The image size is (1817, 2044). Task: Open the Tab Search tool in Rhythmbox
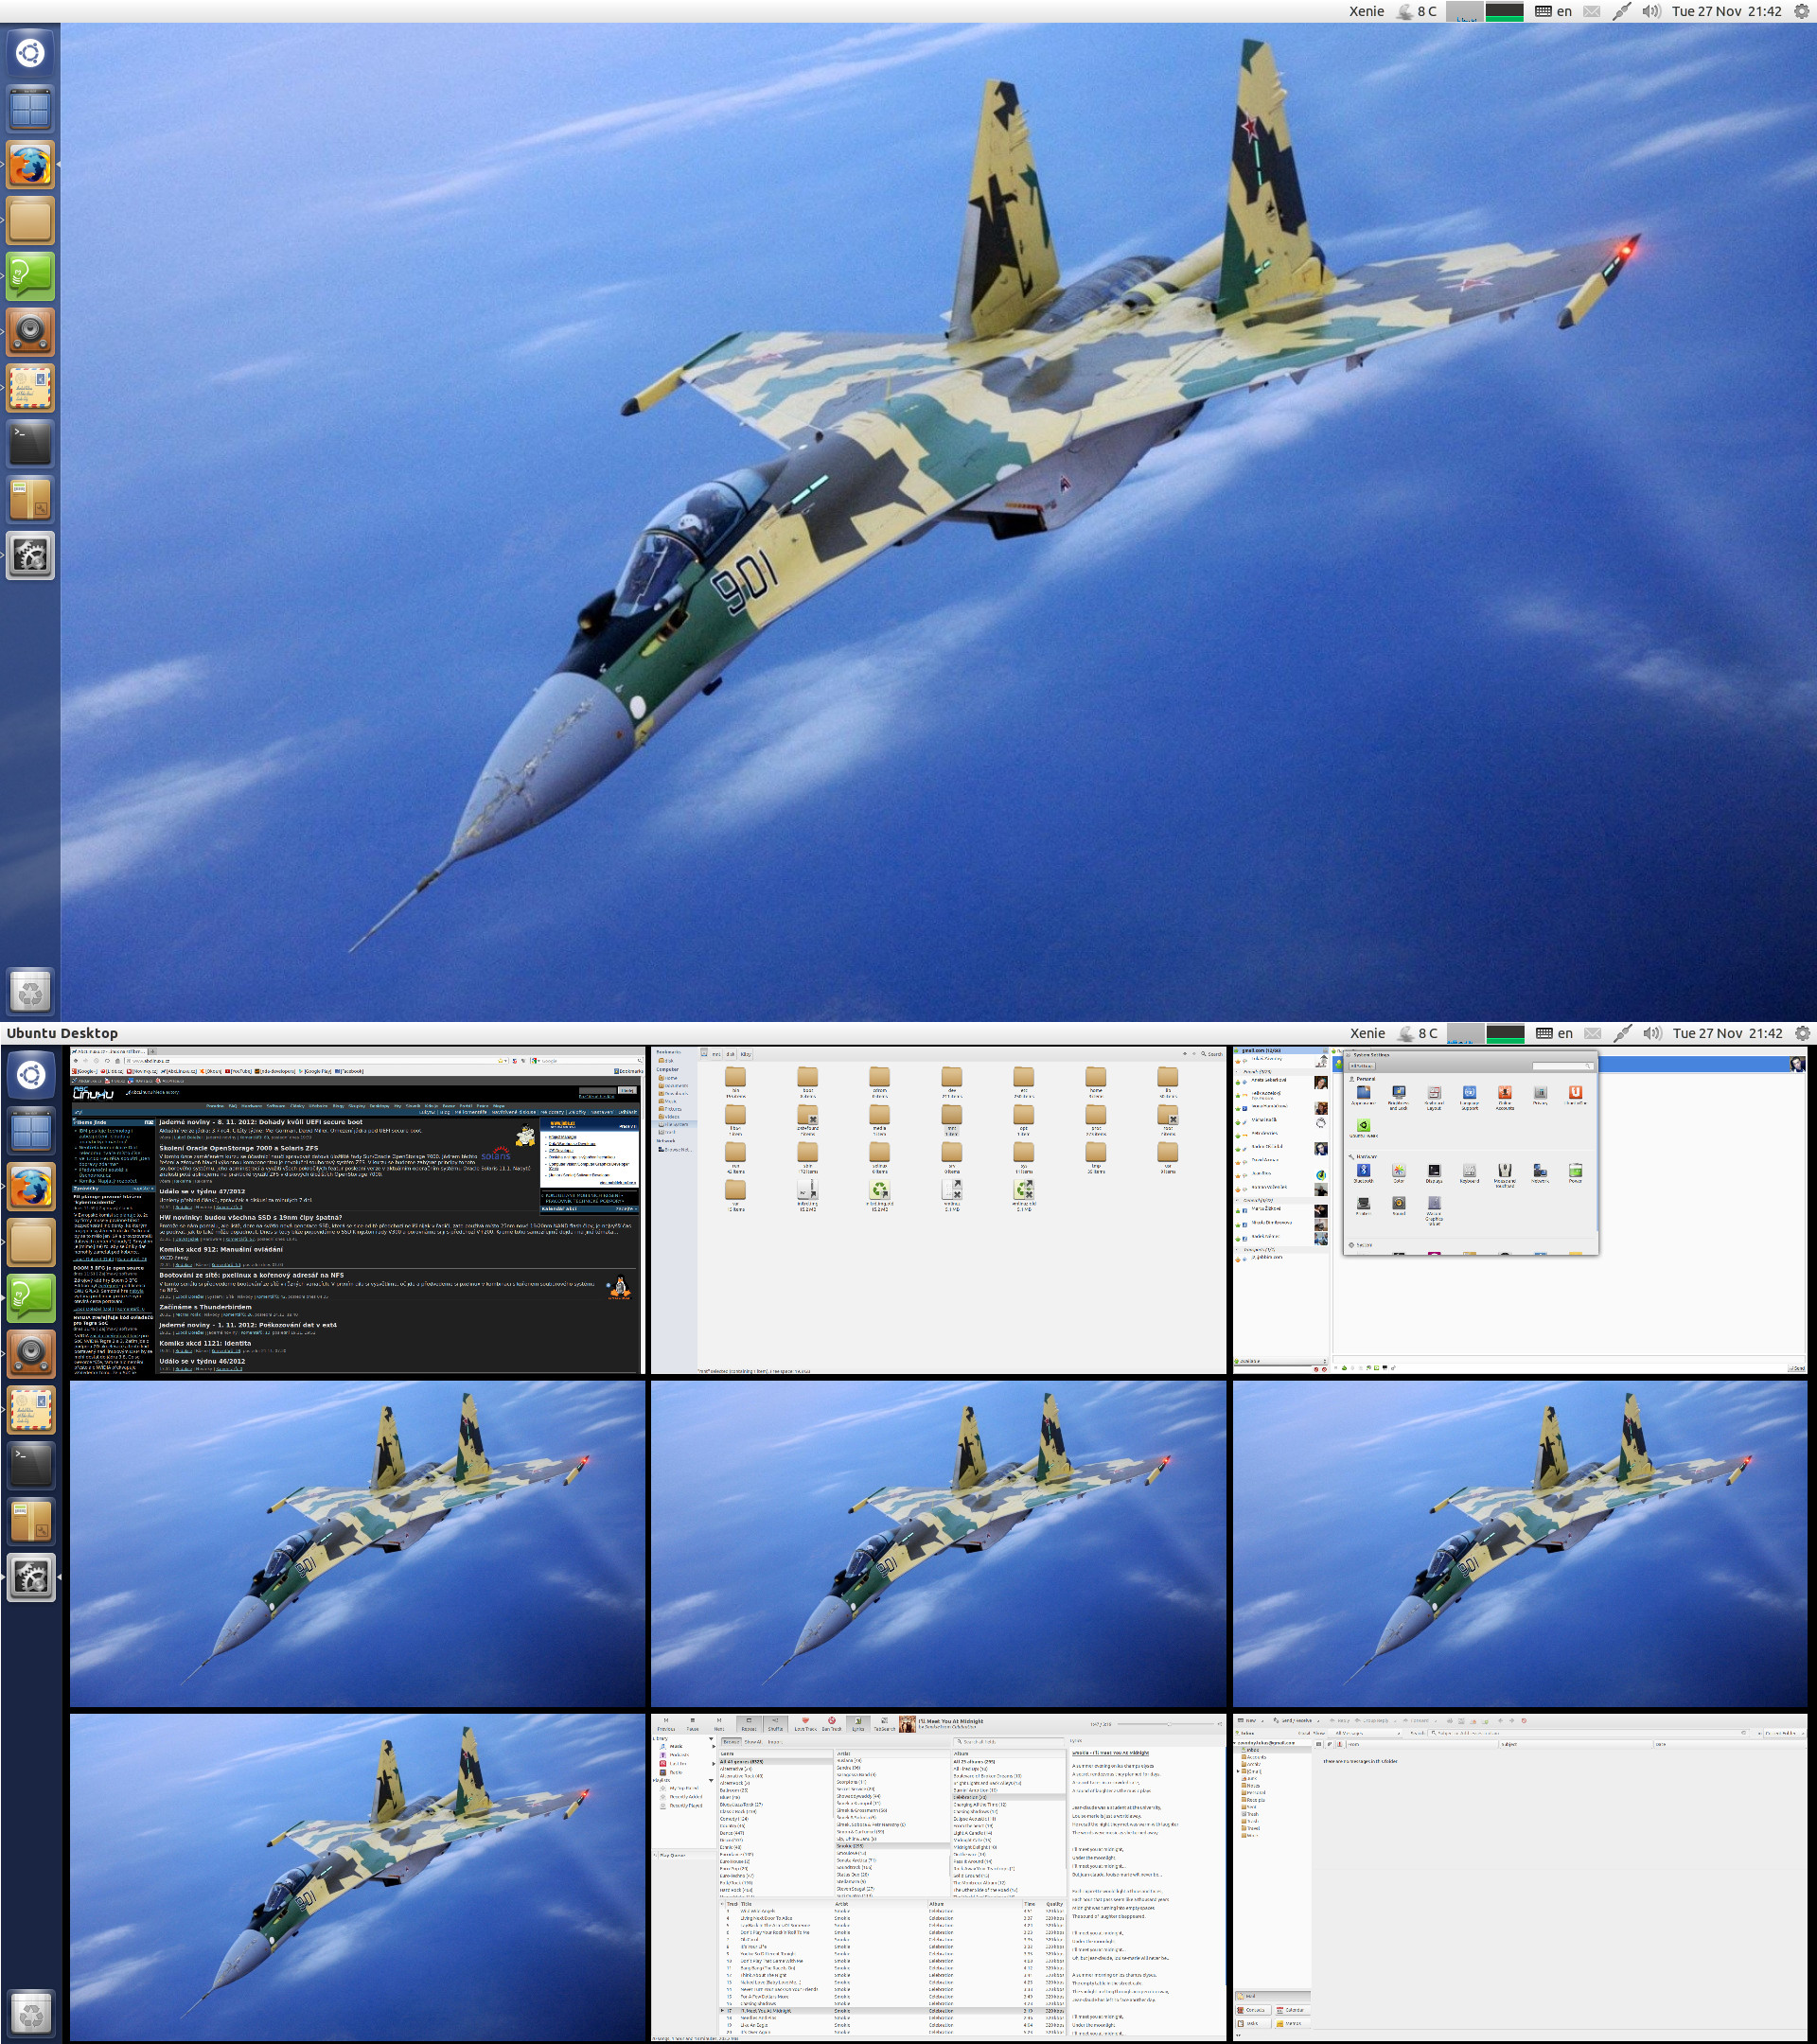coord(885,1723)
